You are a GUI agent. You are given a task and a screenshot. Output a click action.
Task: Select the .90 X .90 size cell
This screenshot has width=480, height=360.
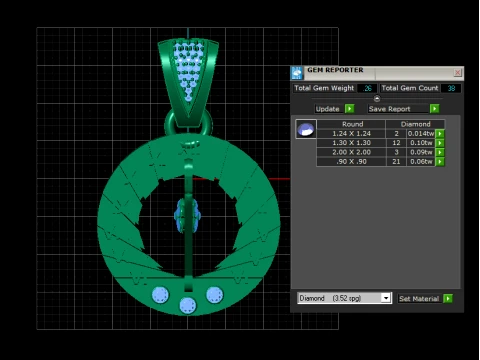351,162
